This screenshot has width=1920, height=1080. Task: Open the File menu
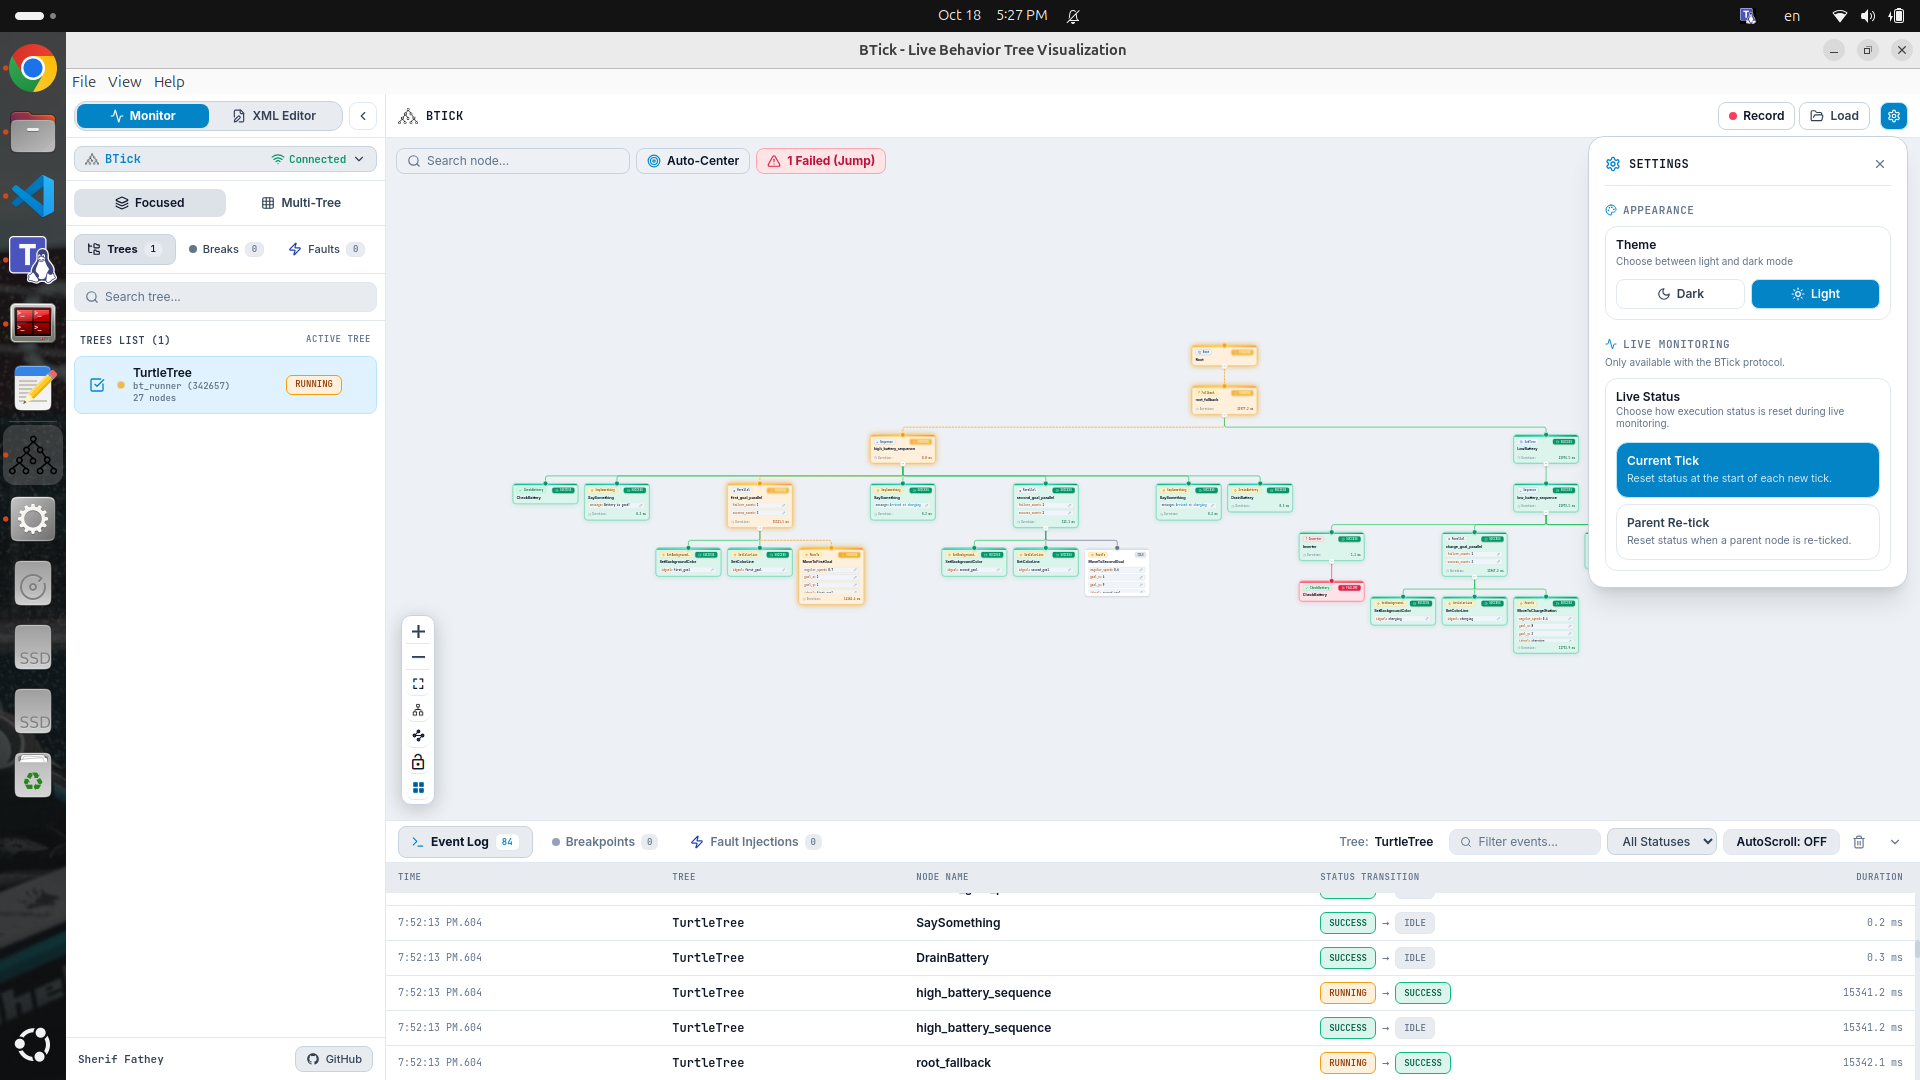[84, 82]
